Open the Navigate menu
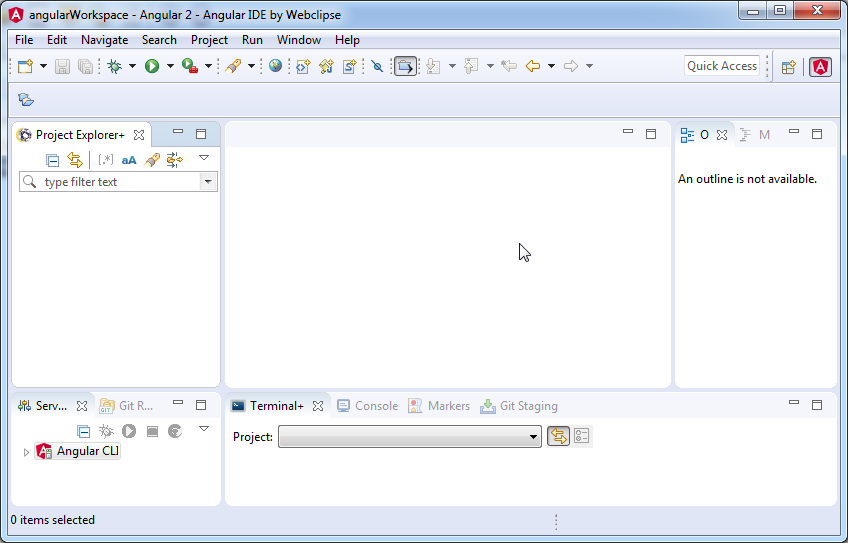 click(x=104, y=40)
